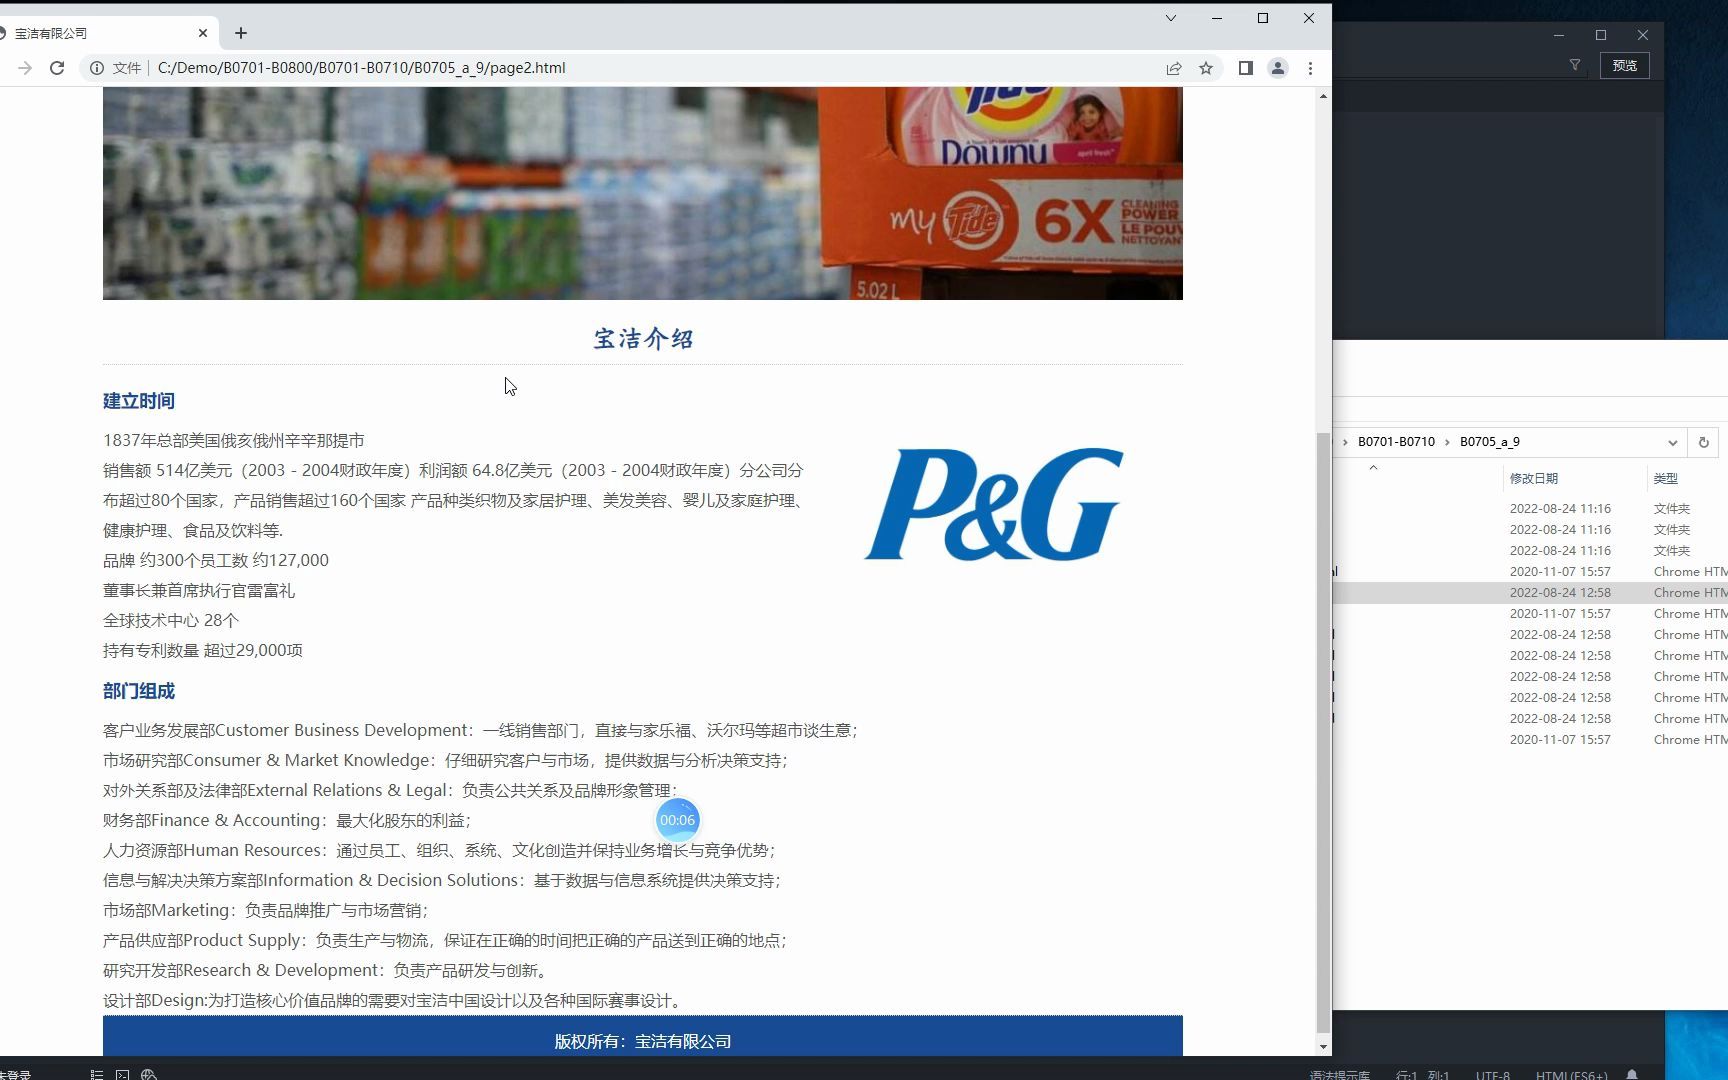Image resolution: width=1728 pixels, height=1080 pixels.
Task: Click the 财务部Finance & Accounting line
Action: coord(287,821)
